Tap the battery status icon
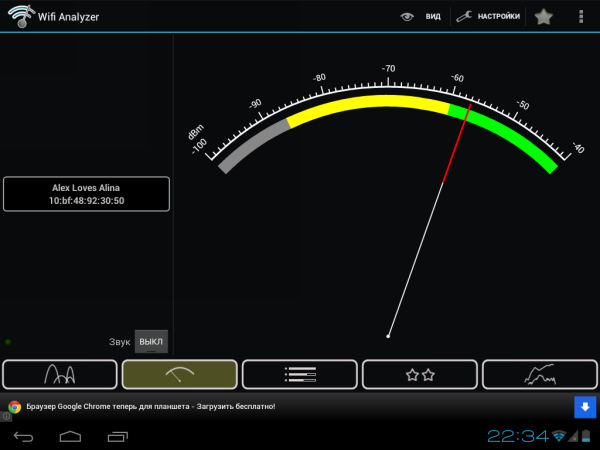The width and height of the screenshot is (600, 450). (x=586, y=436)
